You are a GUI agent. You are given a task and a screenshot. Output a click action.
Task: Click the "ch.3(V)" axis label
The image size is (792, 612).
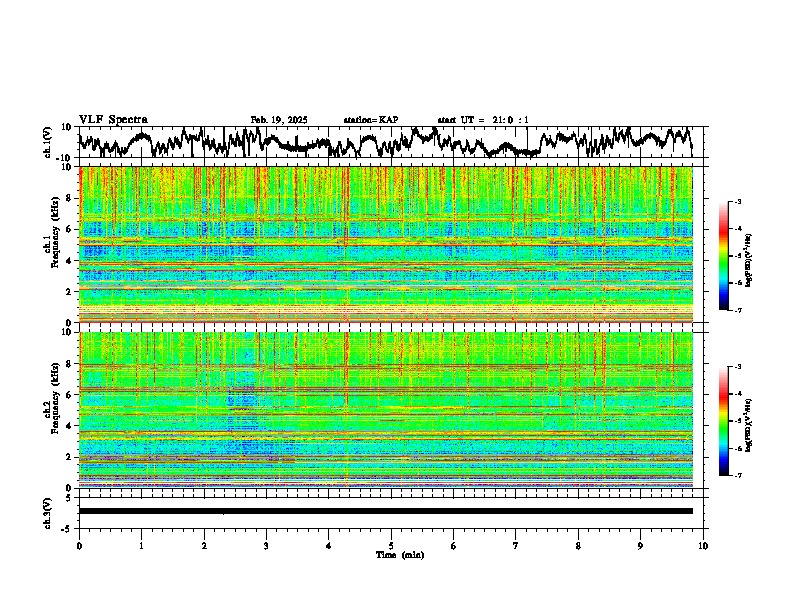point(48,513)
